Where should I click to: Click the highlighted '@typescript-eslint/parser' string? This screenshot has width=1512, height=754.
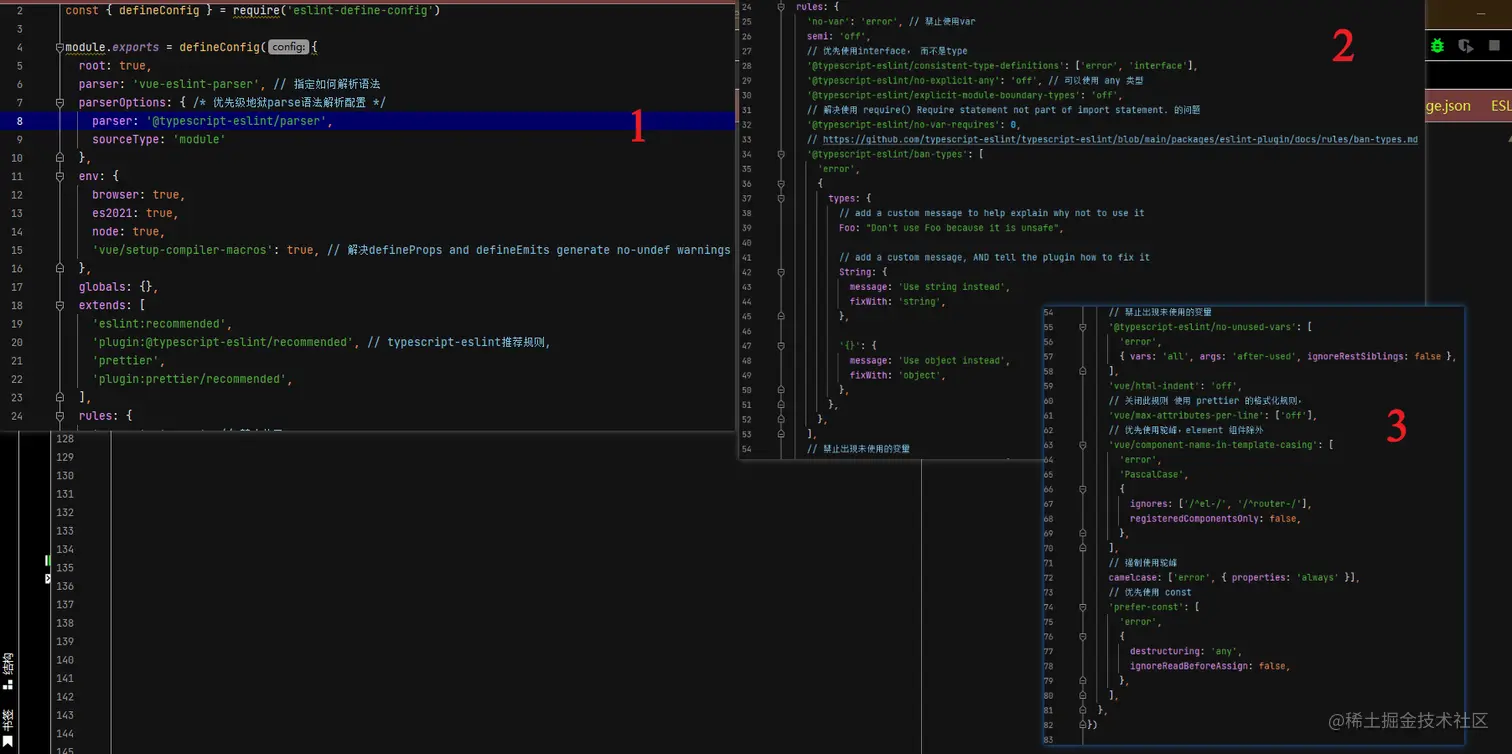coord(236,121)
